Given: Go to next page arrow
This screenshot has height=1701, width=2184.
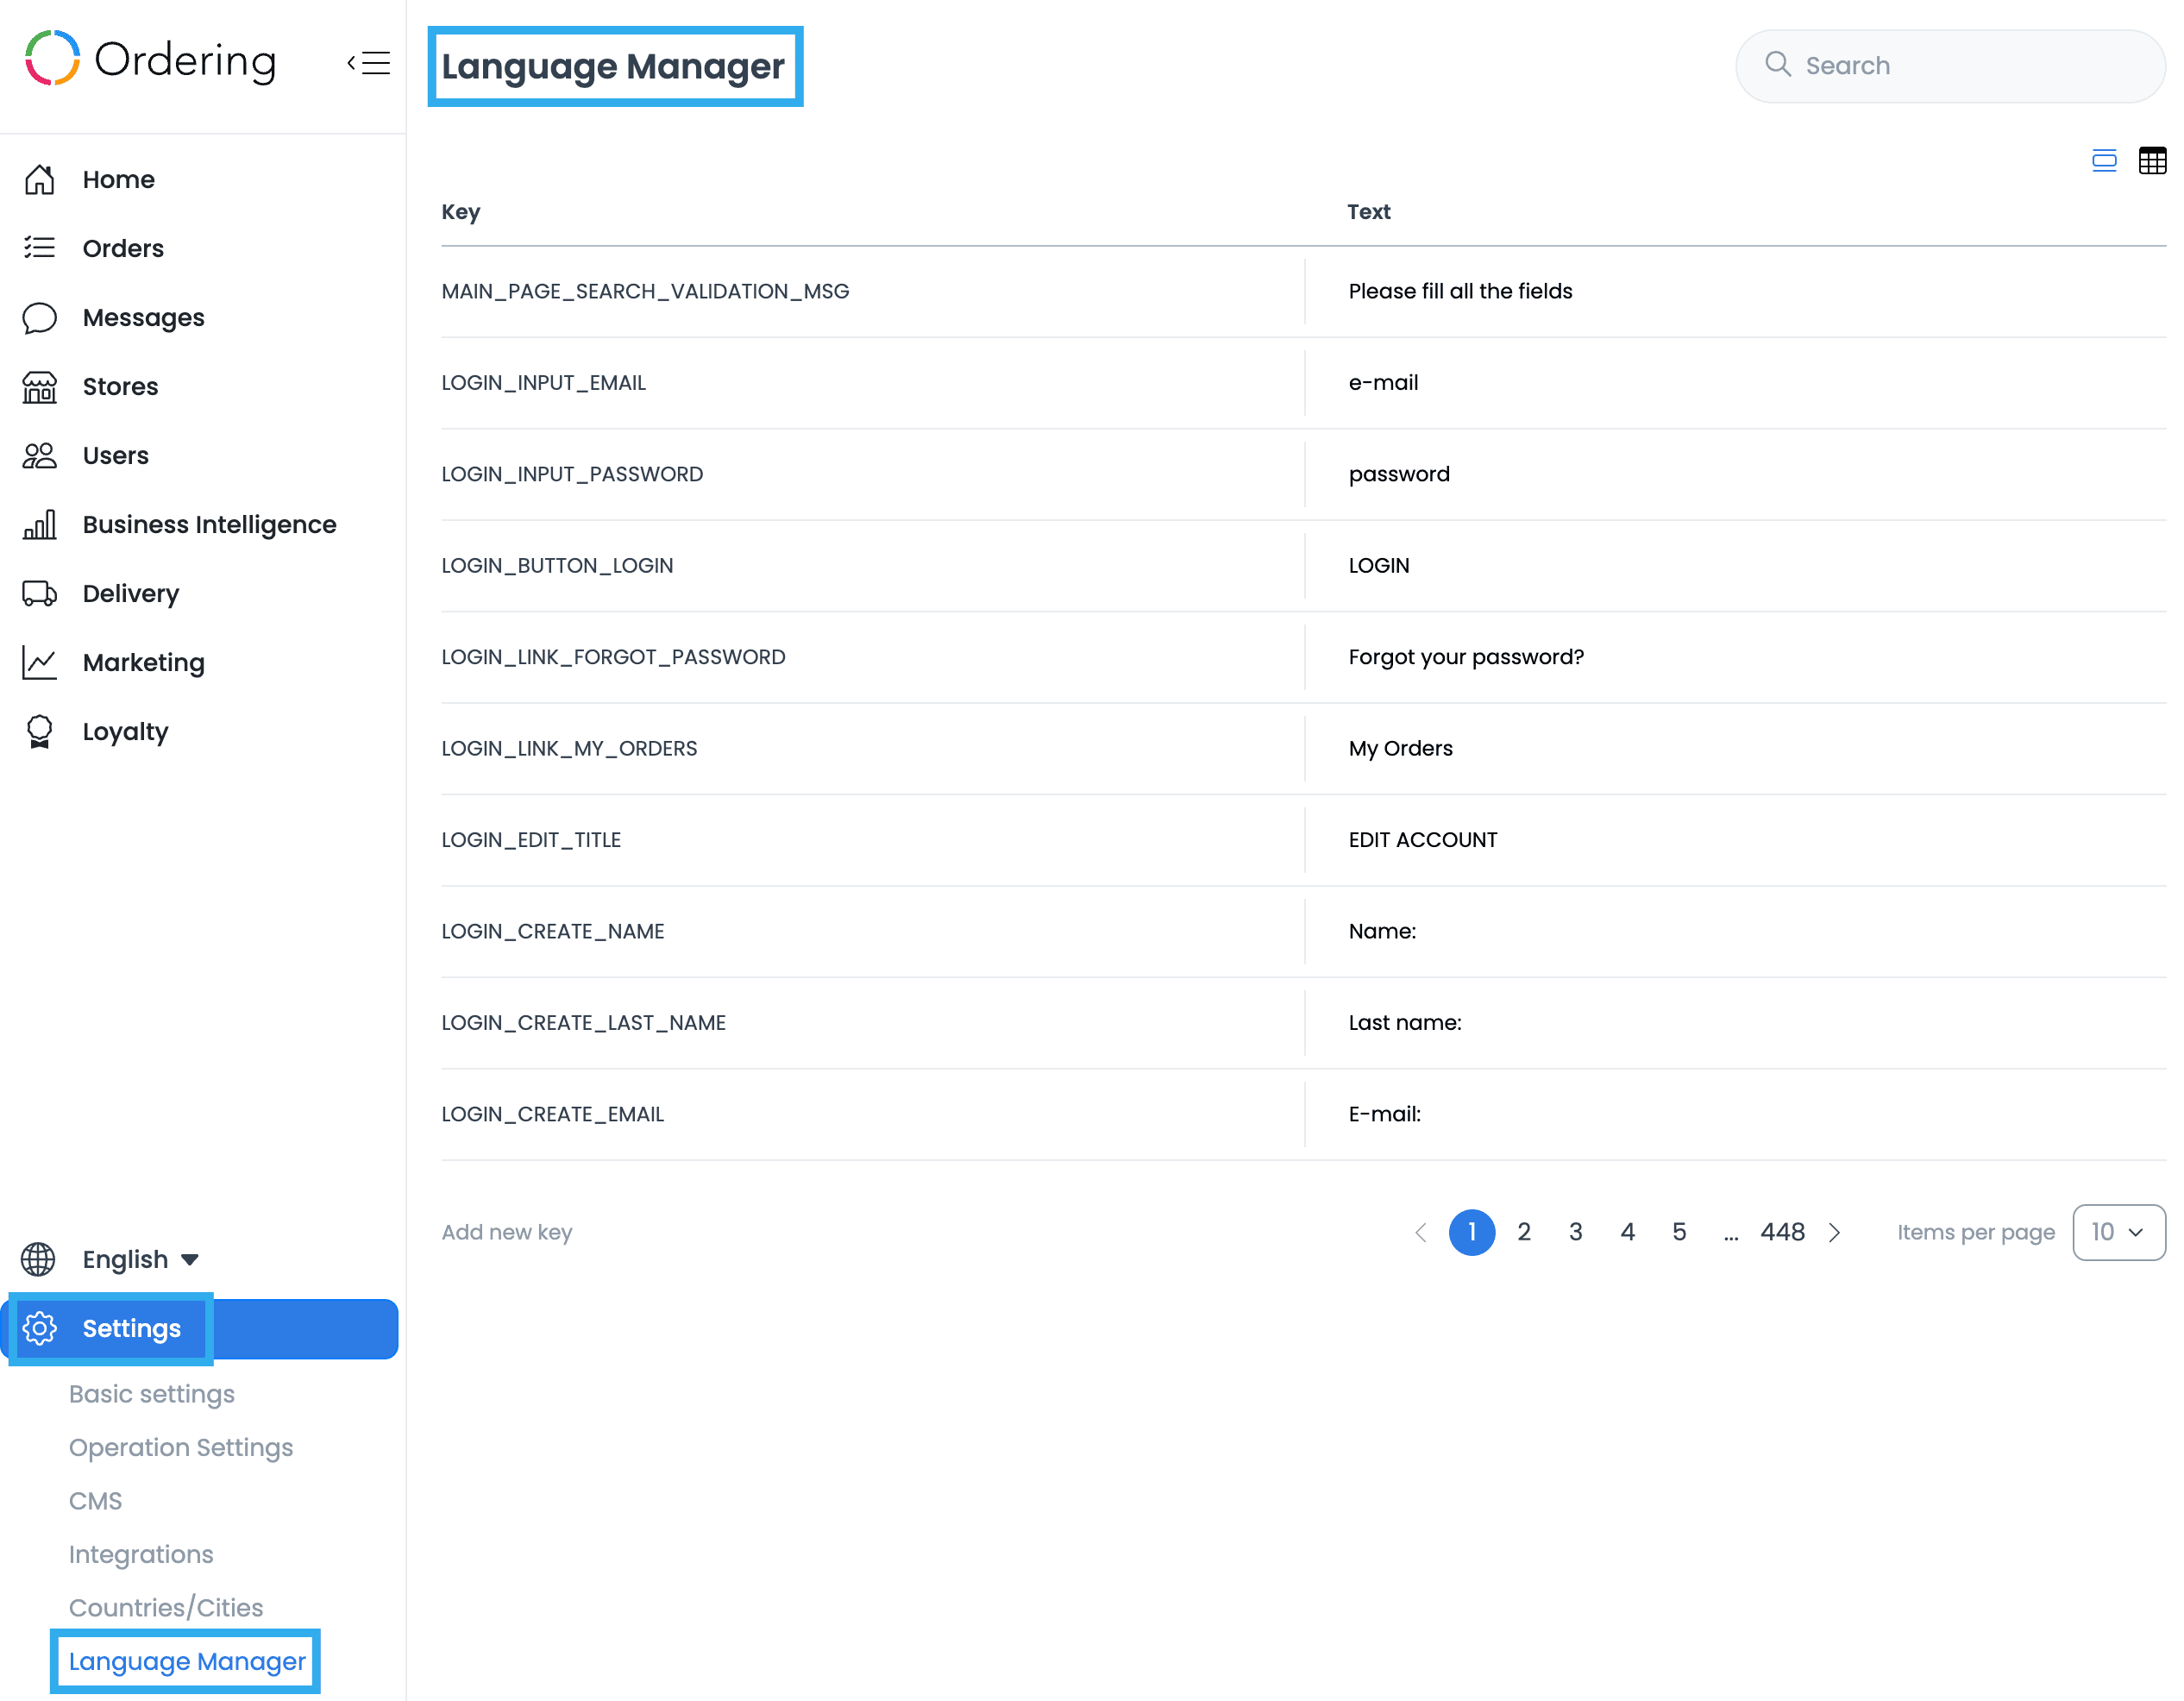Looking at the screenshot, I should [x=1835, y=1233].
